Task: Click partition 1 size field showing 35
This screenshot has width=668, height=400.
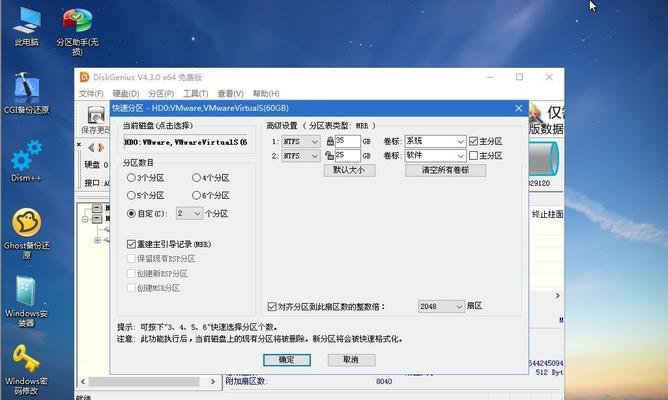Action: click(348, 141)
